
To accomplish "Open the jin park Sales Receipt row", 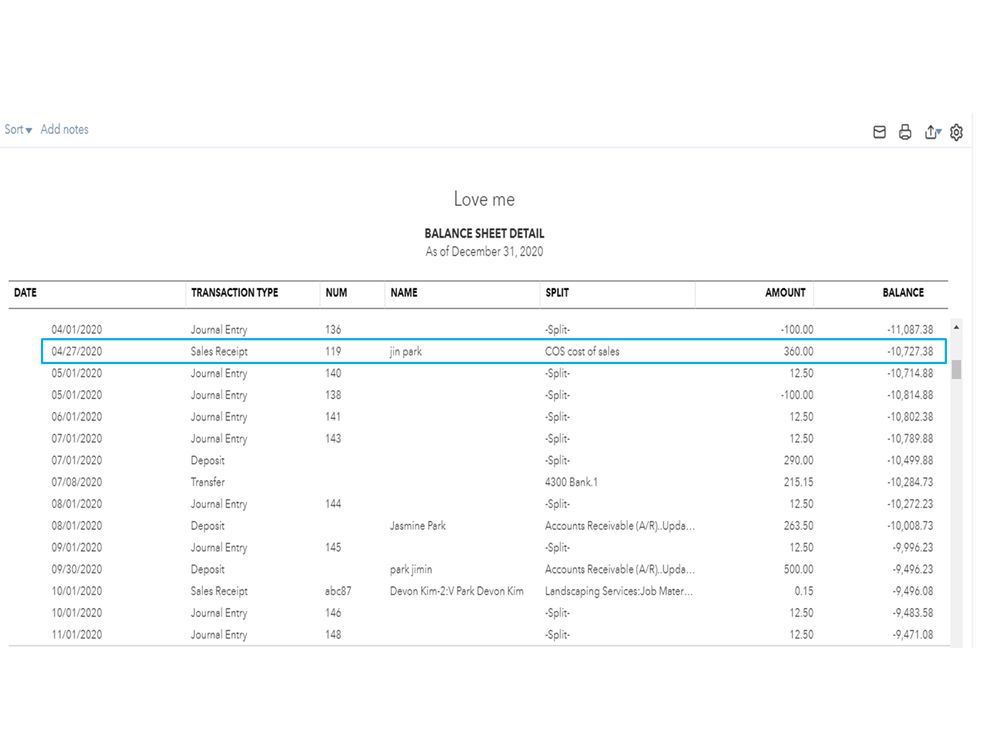I will 219,352.
